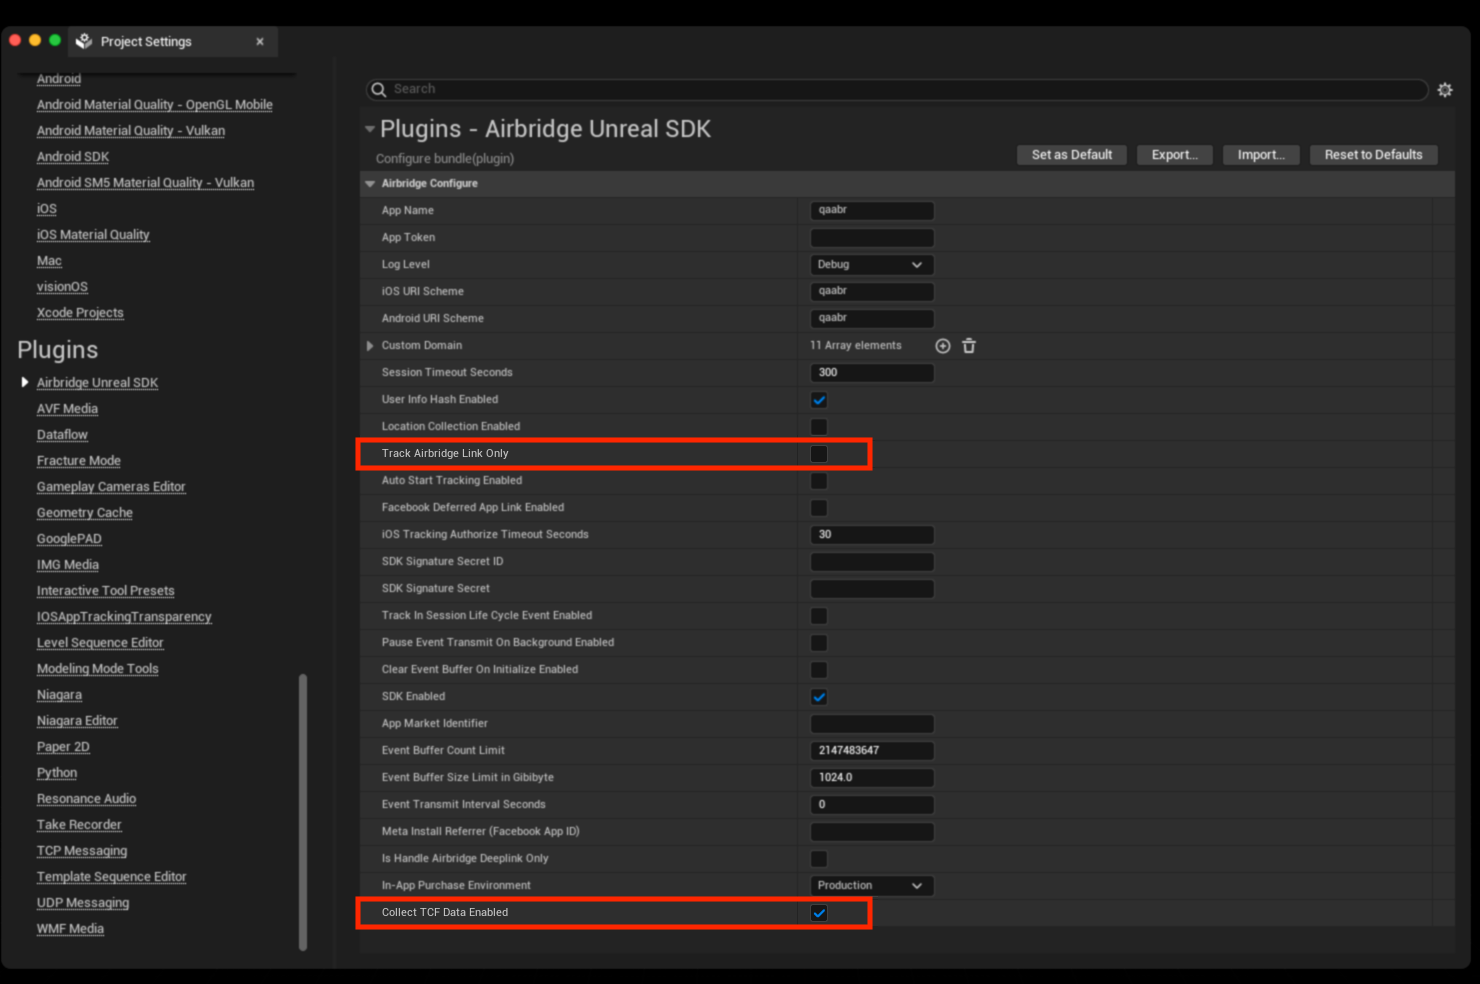Screen dimensions: 1480x984
Task: Remove all Custom Domain array elements
Action: point(969,346)
